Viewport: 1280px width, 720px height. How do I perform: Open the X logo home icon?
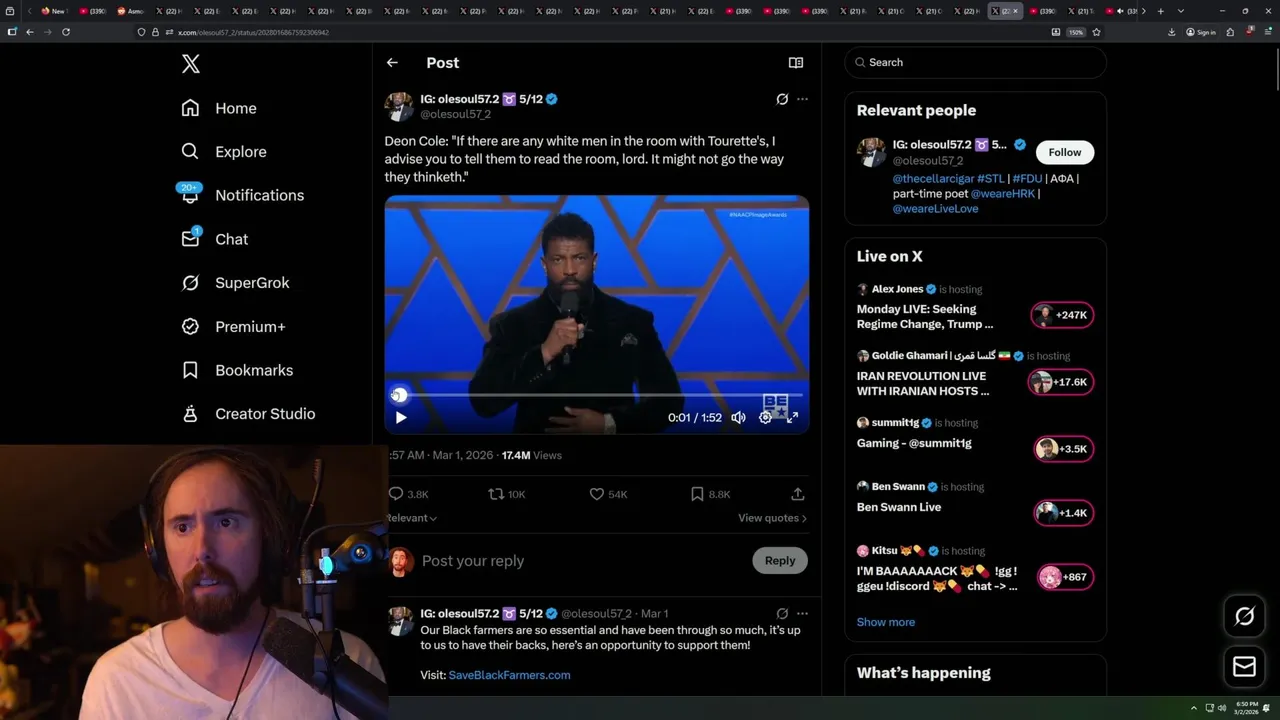pos(191,64)
